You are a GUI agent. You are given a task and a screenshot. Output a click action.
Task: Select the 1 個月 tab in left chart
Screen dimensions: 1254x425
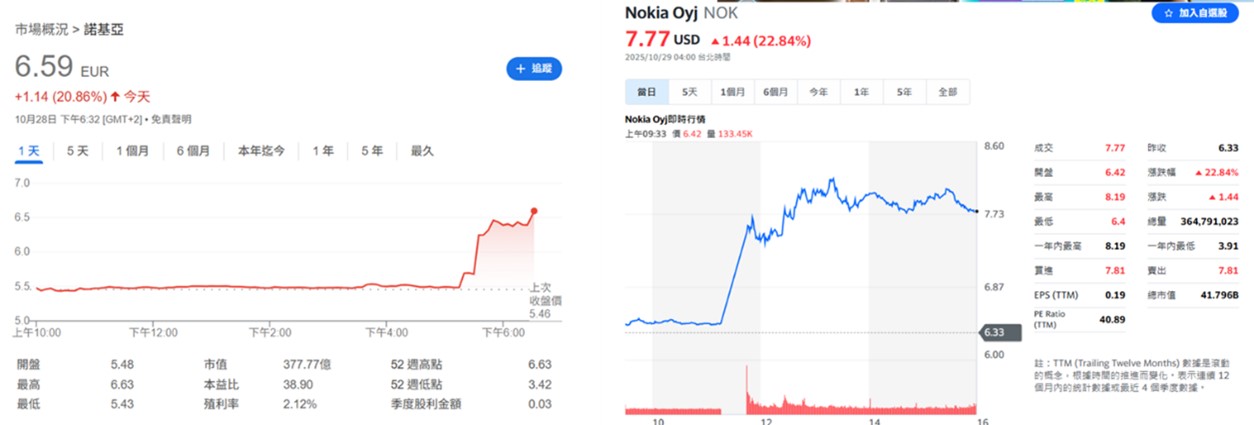pos(133,151)
